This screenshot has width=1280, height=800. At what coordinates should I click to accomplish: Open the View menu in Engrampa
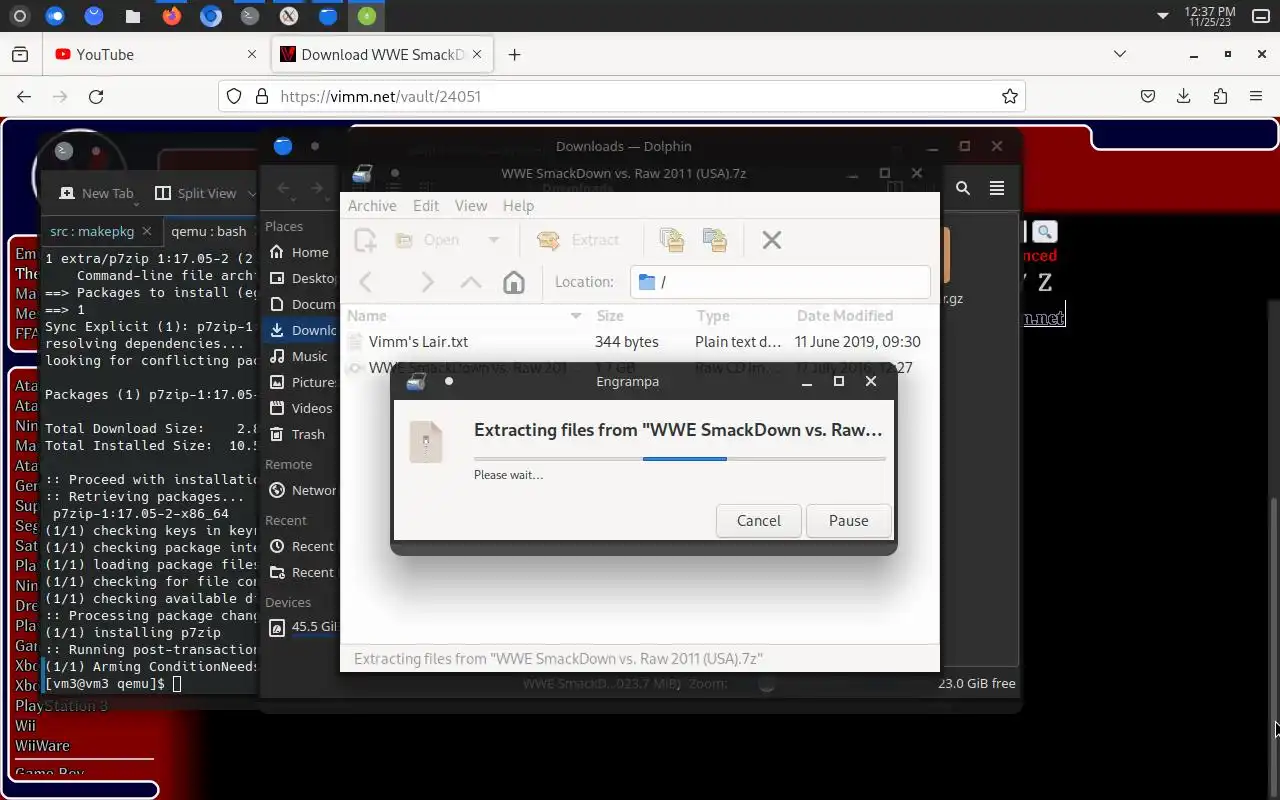pyautogui.click(x=471, y=205)
